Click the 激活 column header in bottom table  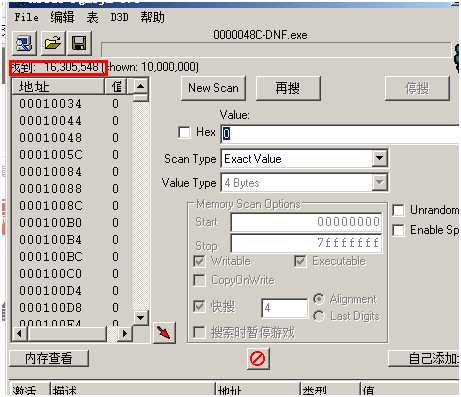click(29, 389)
